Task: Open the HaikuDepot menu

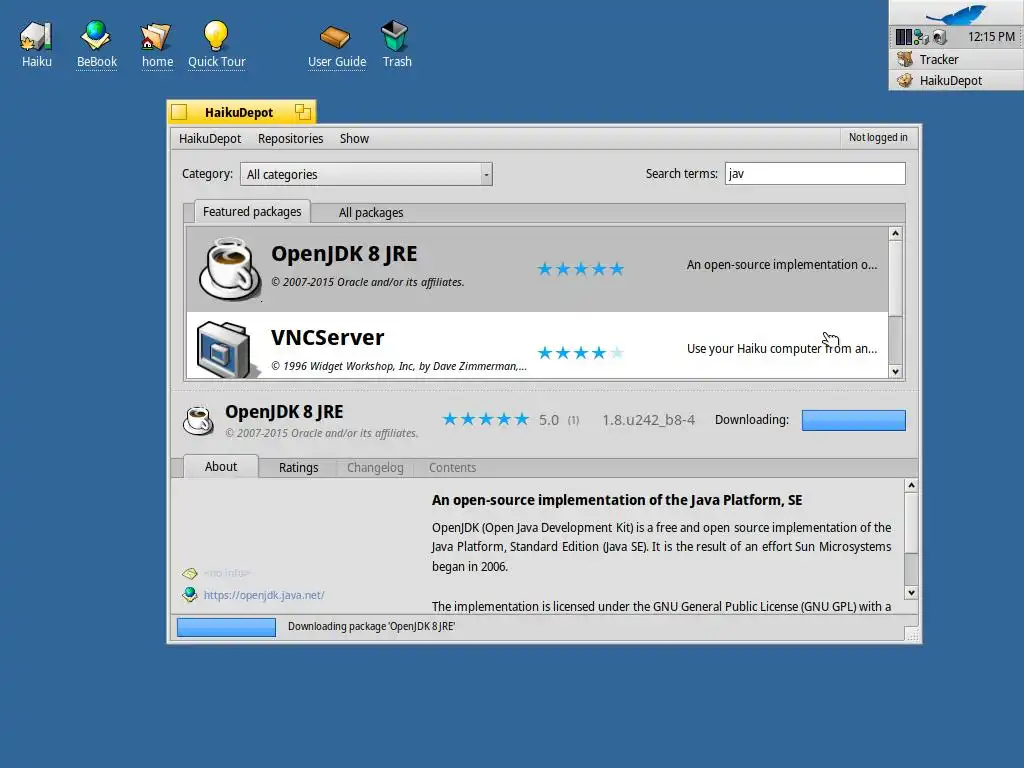Action: coord(210,138)
